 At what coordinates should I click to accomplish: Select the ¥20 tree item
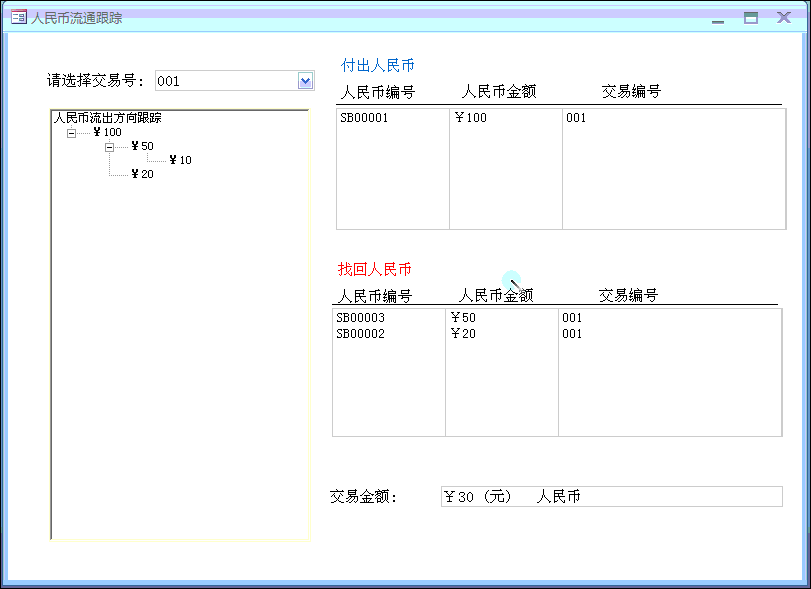(142, 174)
